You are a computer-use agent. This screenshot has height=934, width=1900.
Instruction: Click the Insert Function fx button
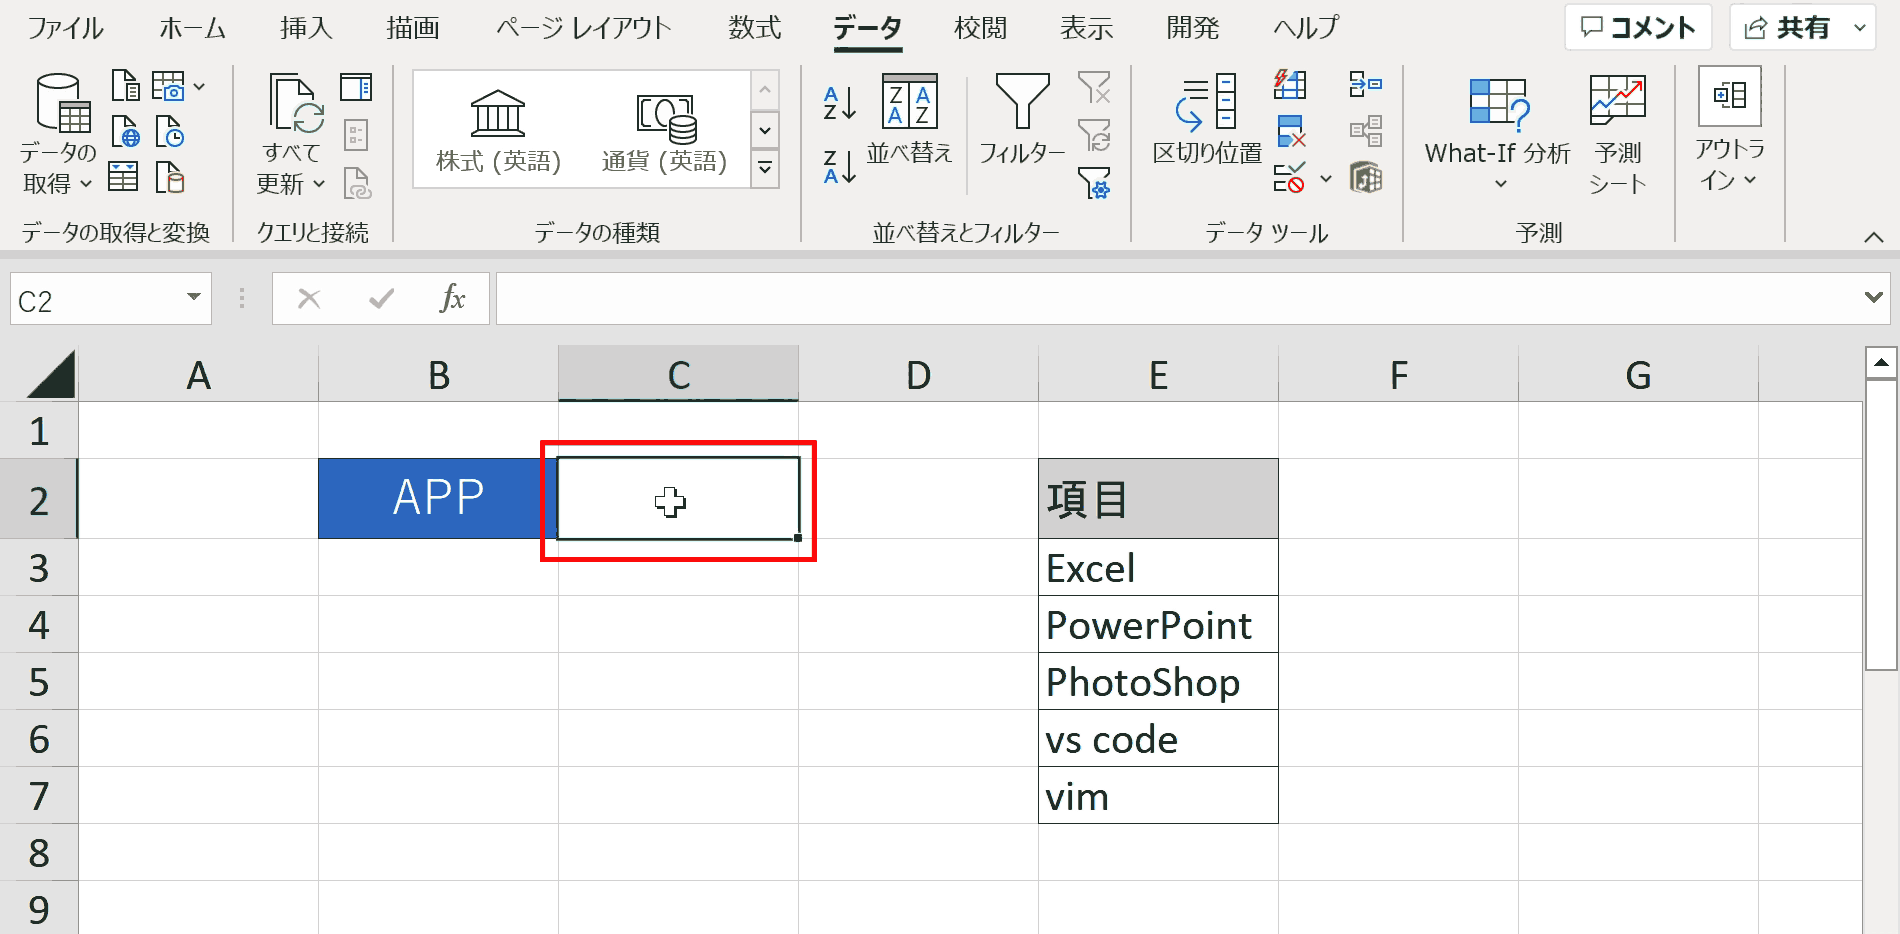[452, 298]
